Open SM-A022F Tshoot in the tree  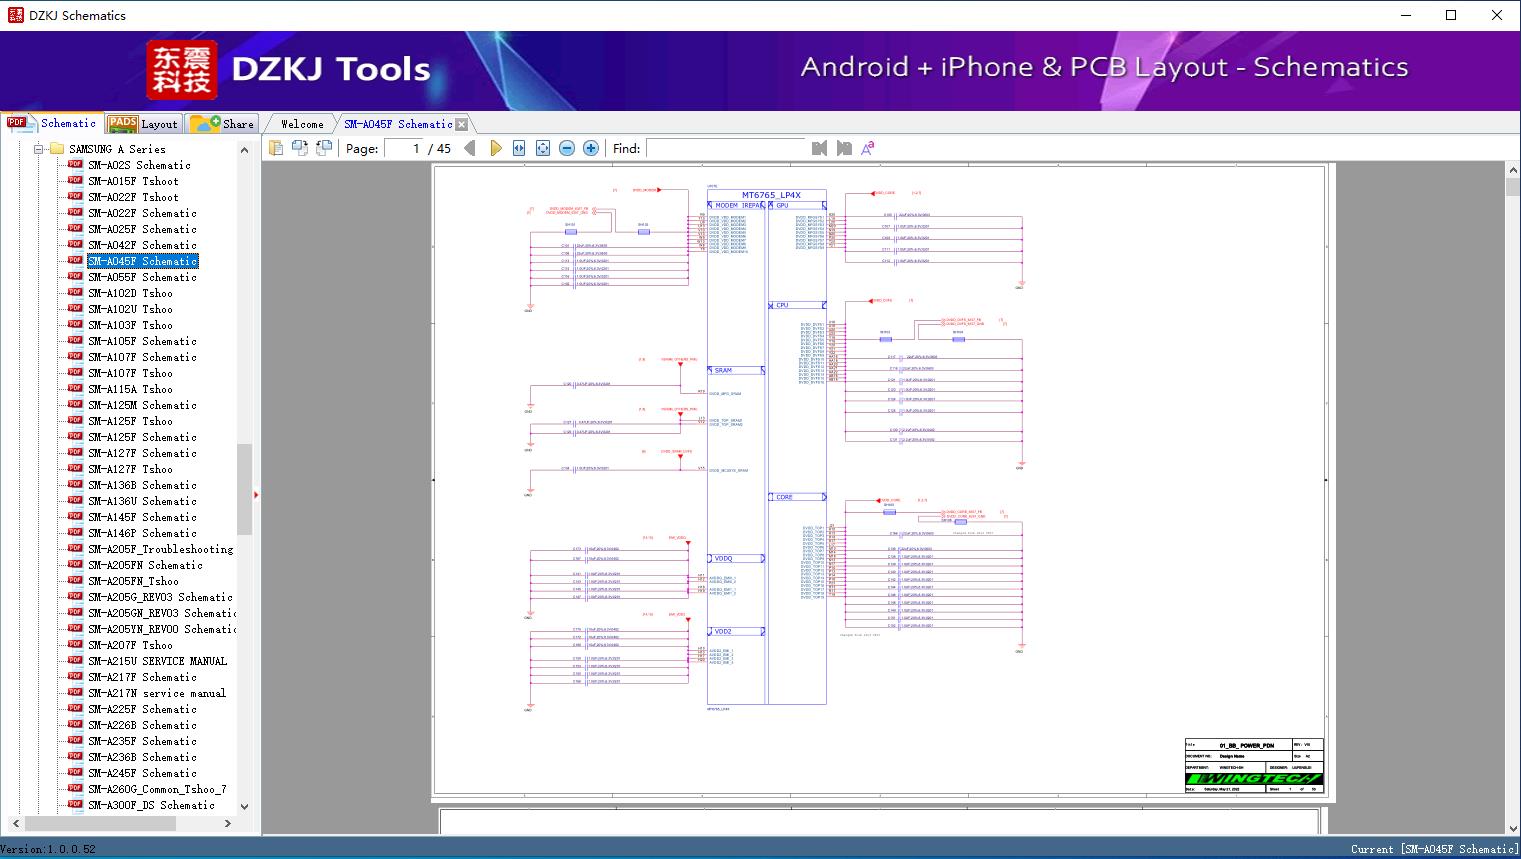point(133,197)
